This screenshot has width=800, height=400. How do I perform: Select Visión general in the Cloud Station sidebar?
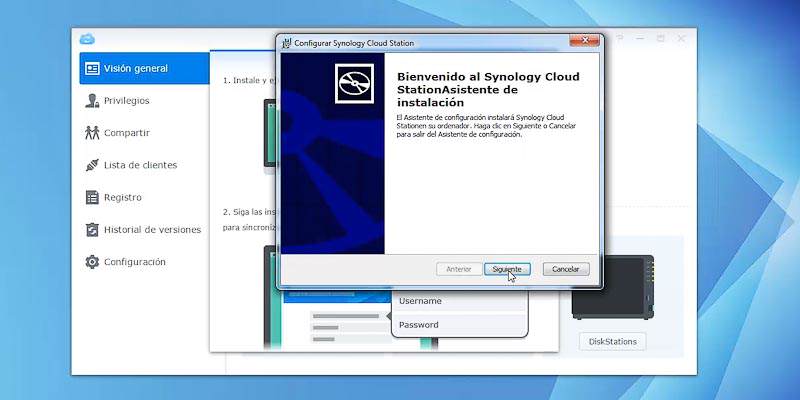tap(144, 68)
